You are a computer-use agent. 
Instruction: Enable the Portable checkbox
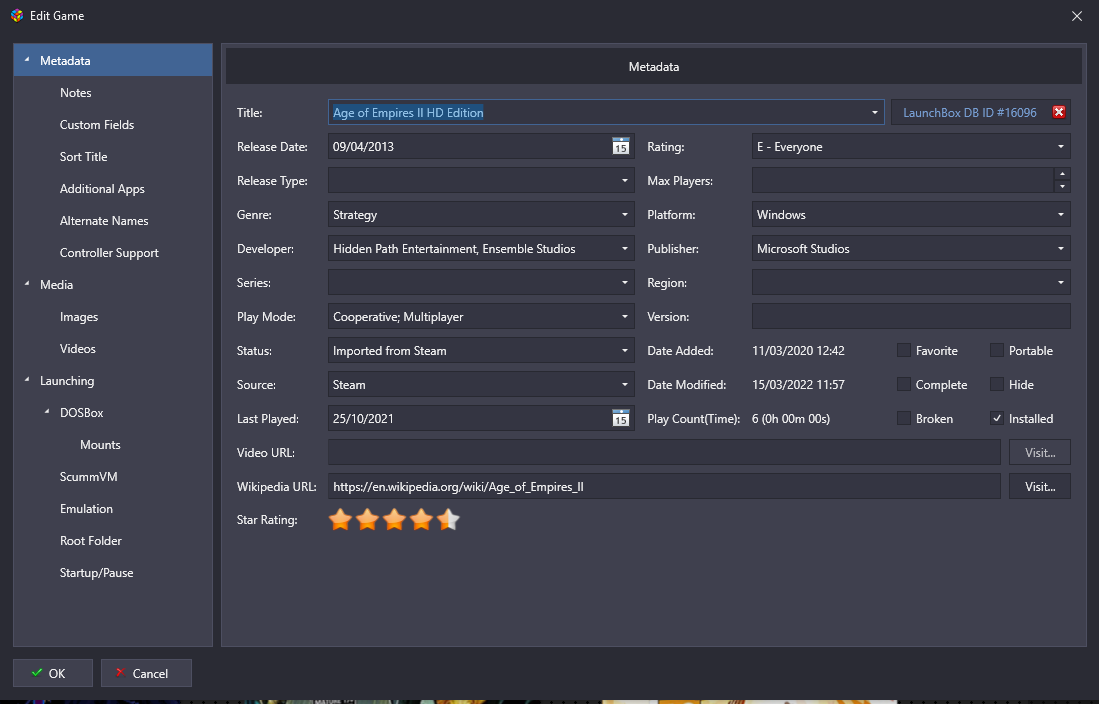[997, 351]
